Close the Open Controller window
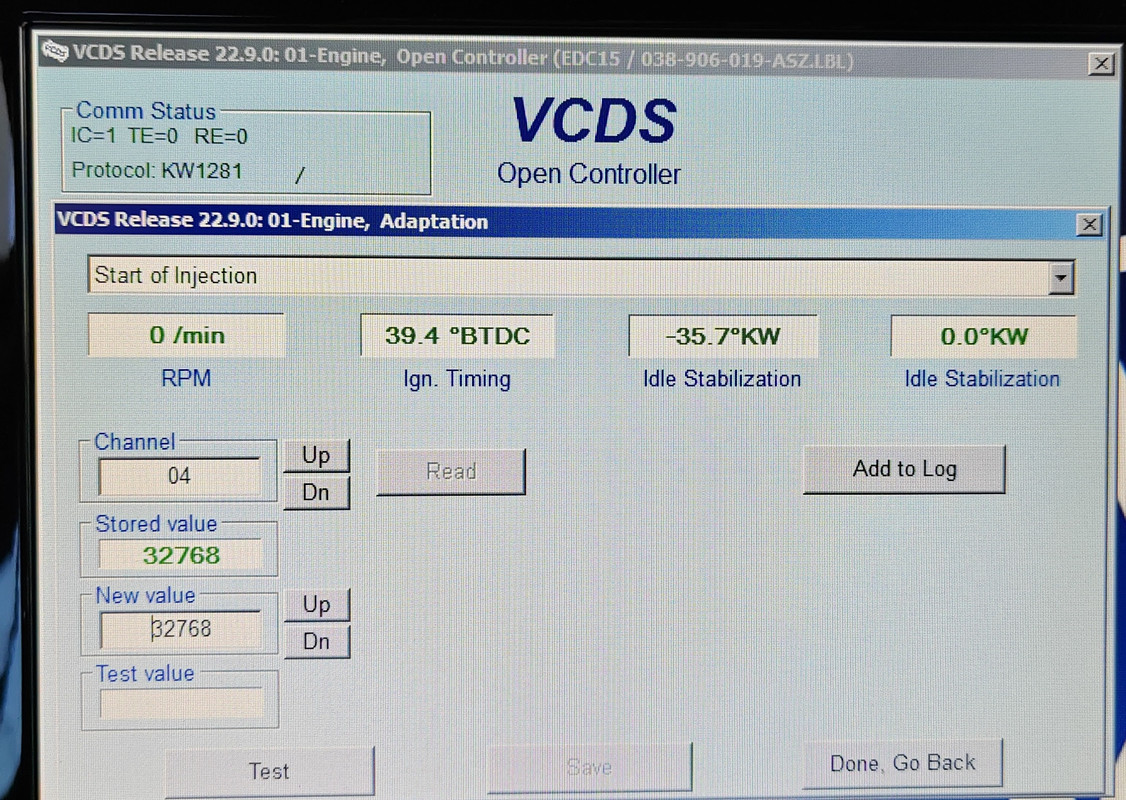 (x=1101, y=64)
